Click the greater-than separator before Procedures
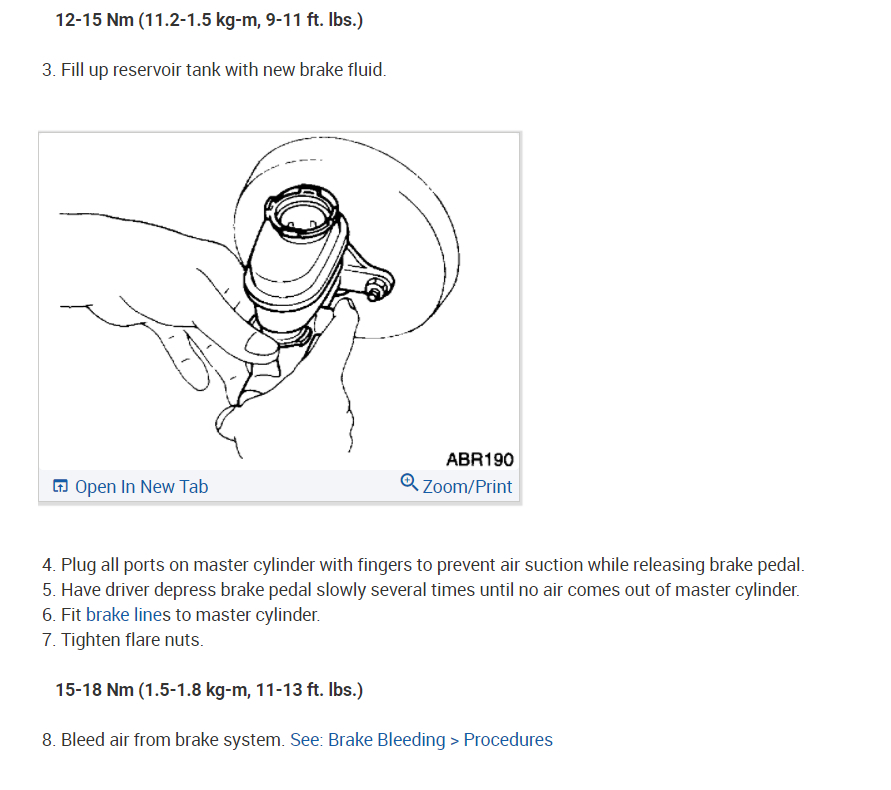The image size is (891, 790). click(455, 741)
